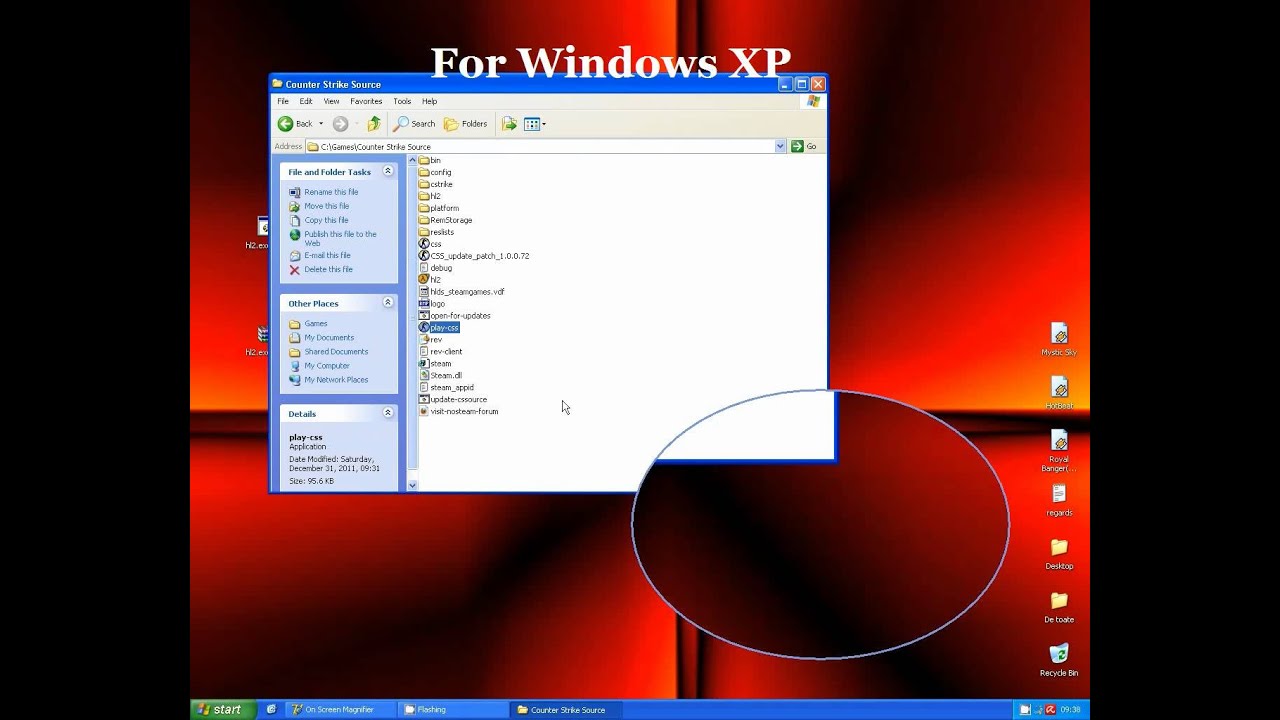Select the hlds_steamgames.vdf file icon
The height and width of the screenshot is (720, 1280).
tap(423, 292)
